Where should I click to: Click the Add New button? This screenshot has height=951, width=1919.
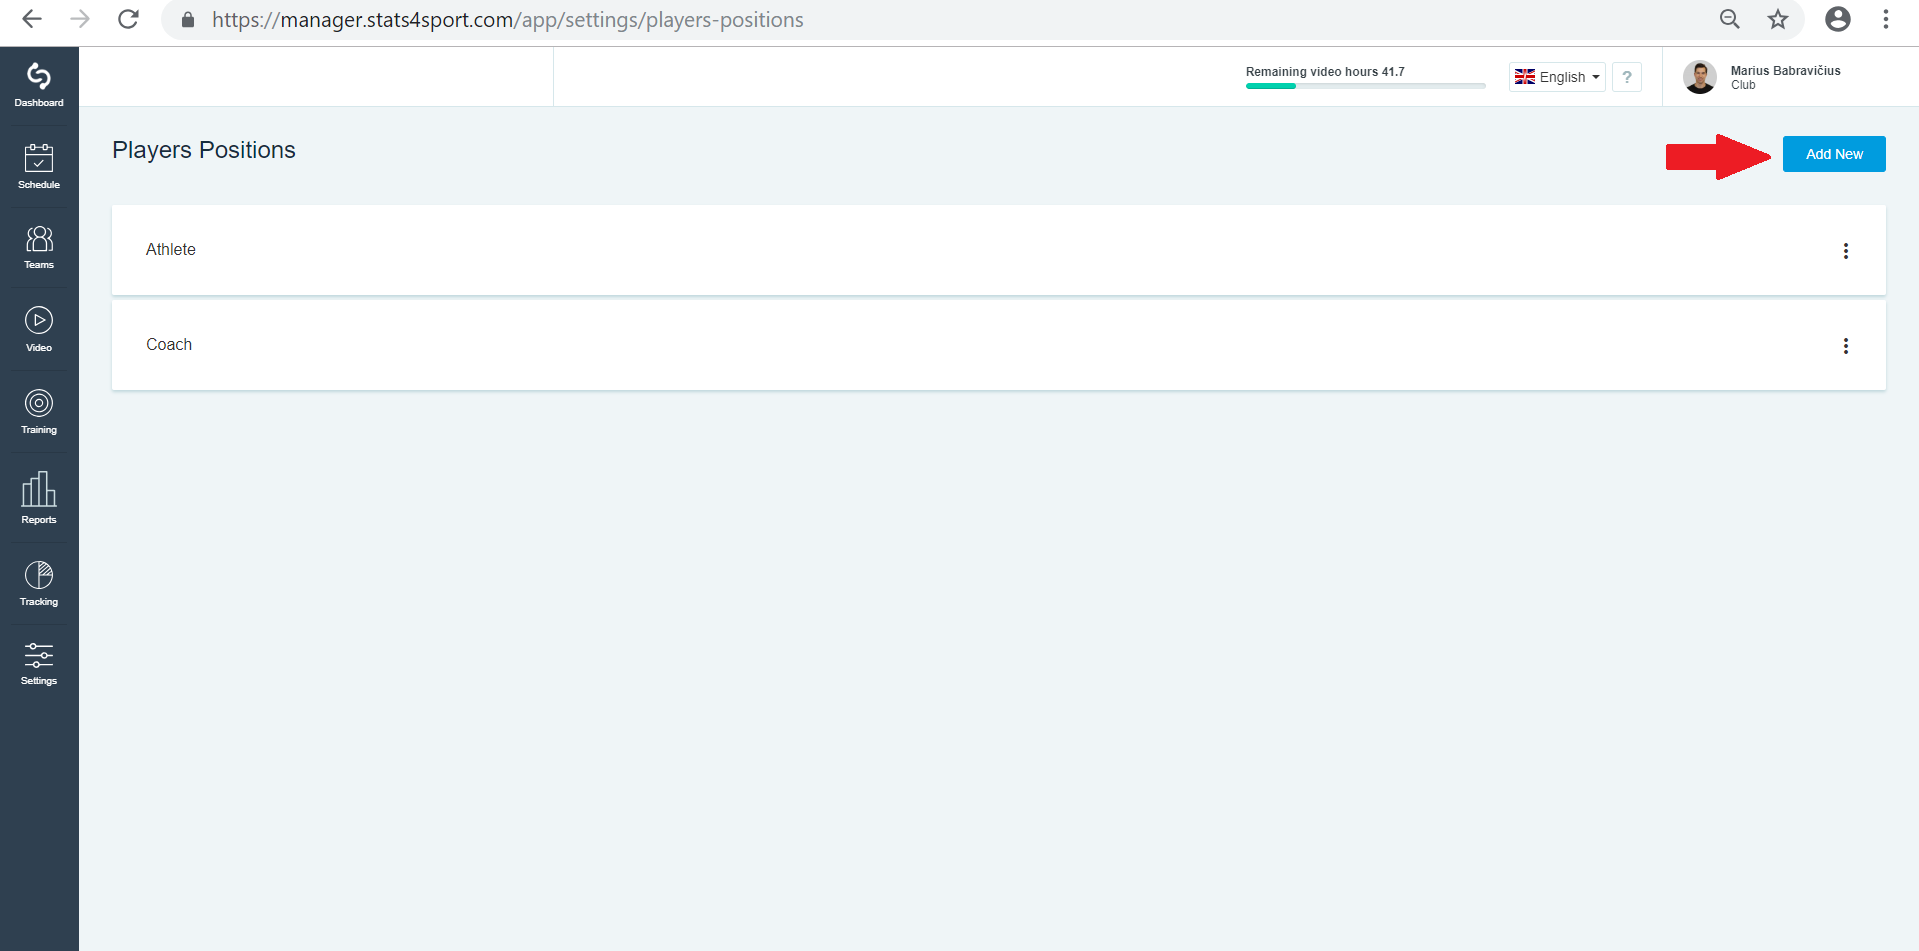(x=1834, y=154)
